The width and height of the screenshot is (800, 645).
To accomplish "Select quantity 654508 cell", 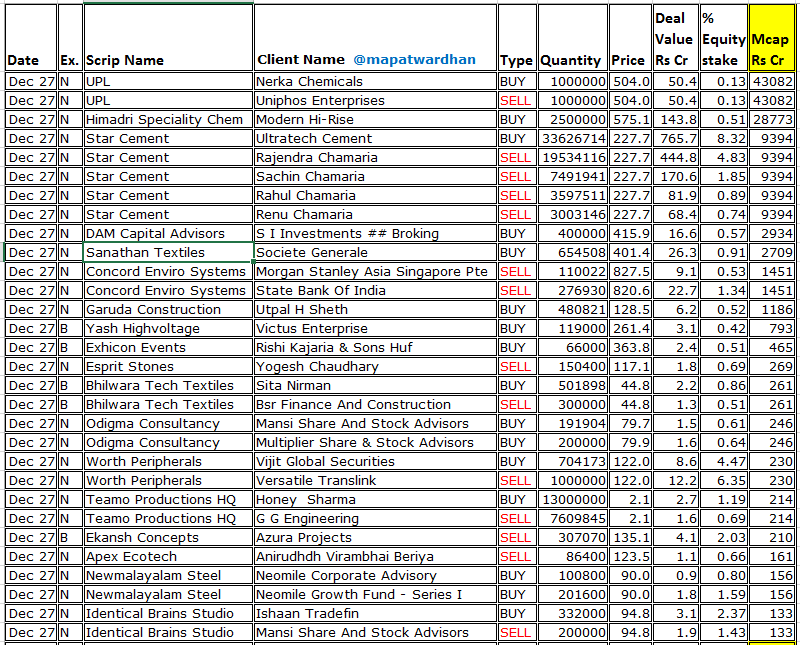I will coord(573,253).
